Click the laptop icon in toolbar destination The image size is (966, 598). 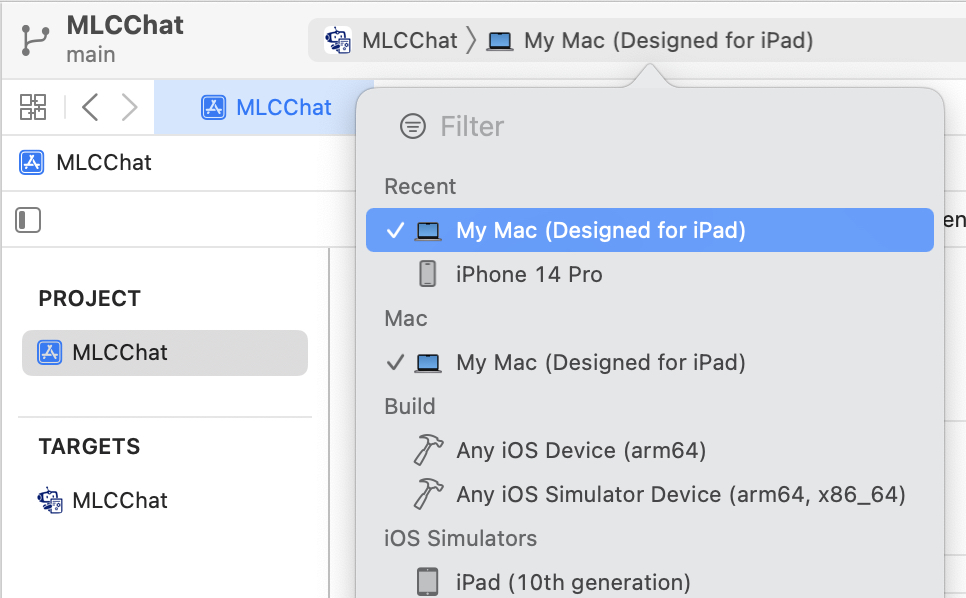click(x=500, y=41)
